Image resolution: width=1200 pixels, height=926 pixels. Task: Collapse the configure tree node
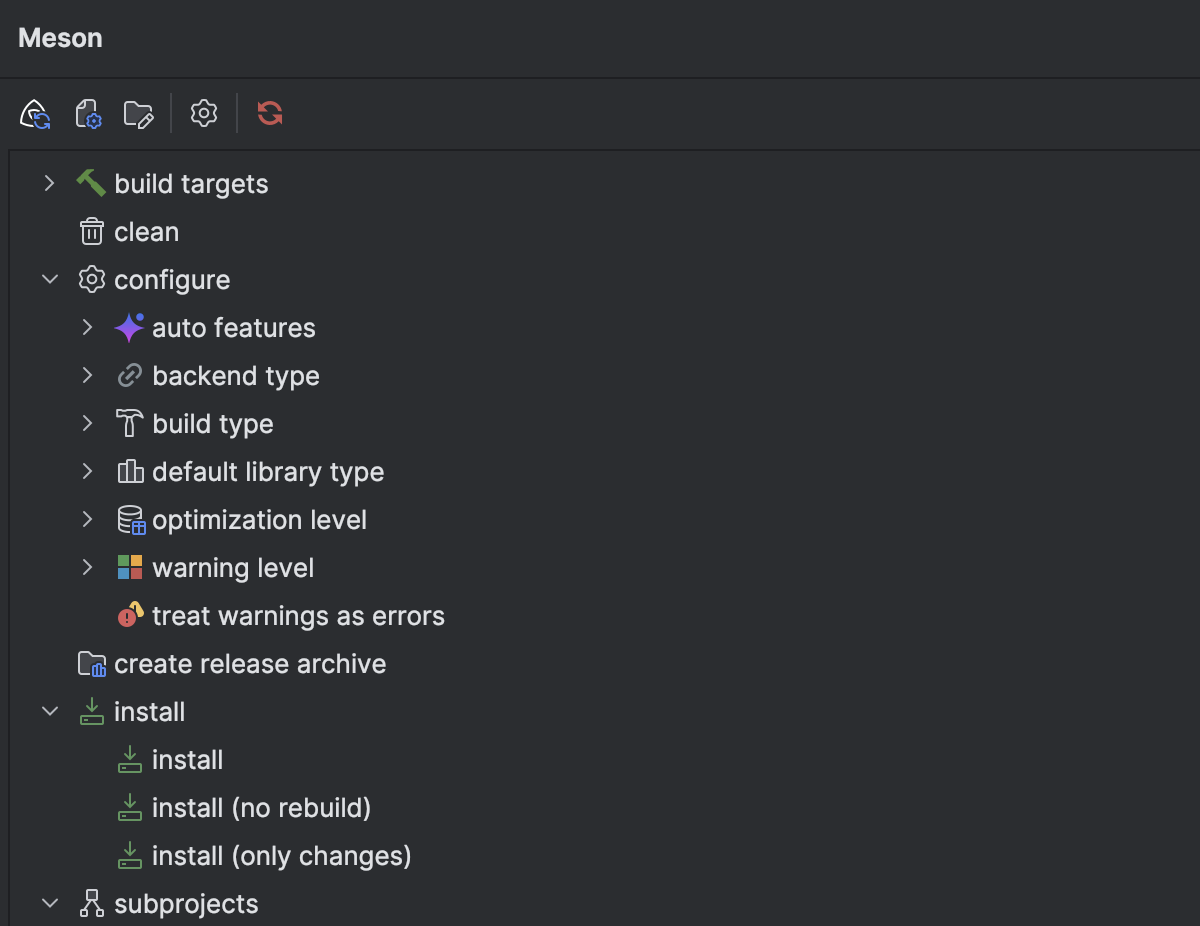click(x=50, y=280)
